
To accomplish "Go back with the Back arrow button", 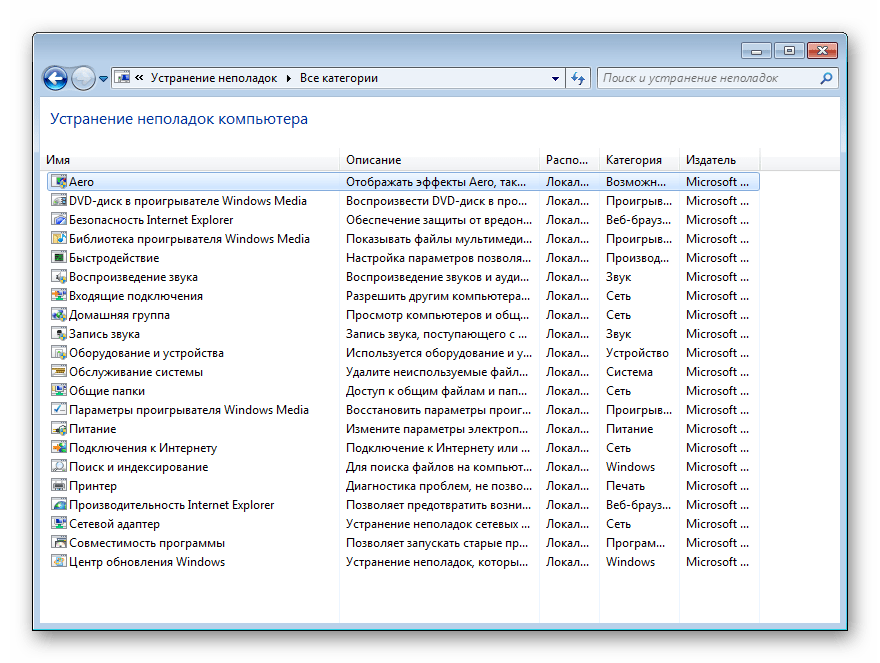I will click(x=55, y=78).
